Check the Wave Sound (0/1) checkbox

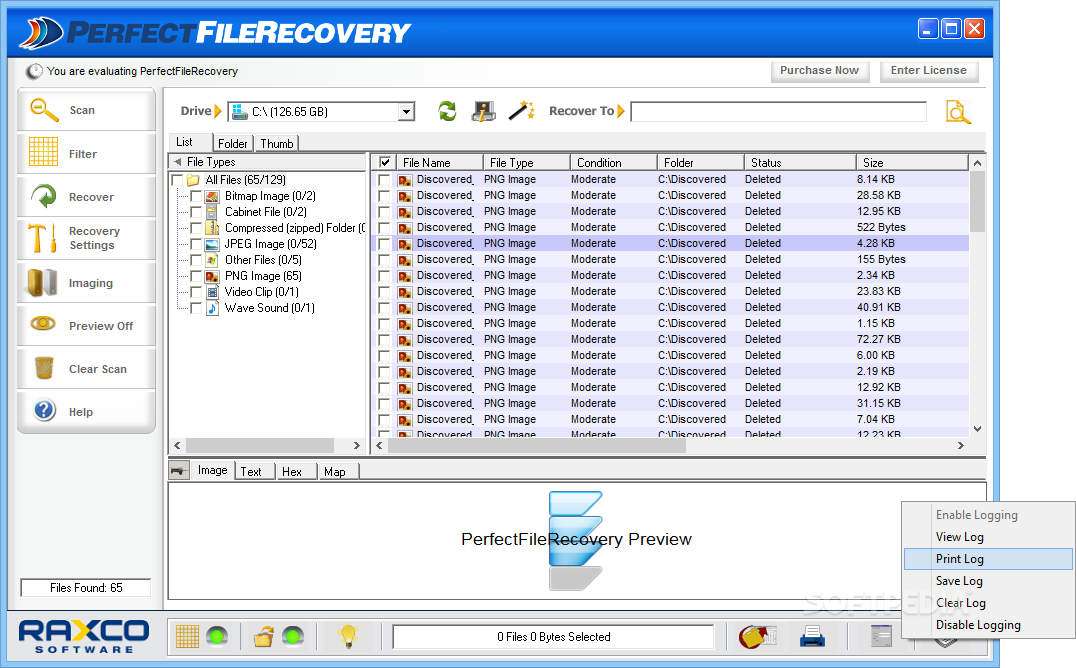click(x=196, y=308)
